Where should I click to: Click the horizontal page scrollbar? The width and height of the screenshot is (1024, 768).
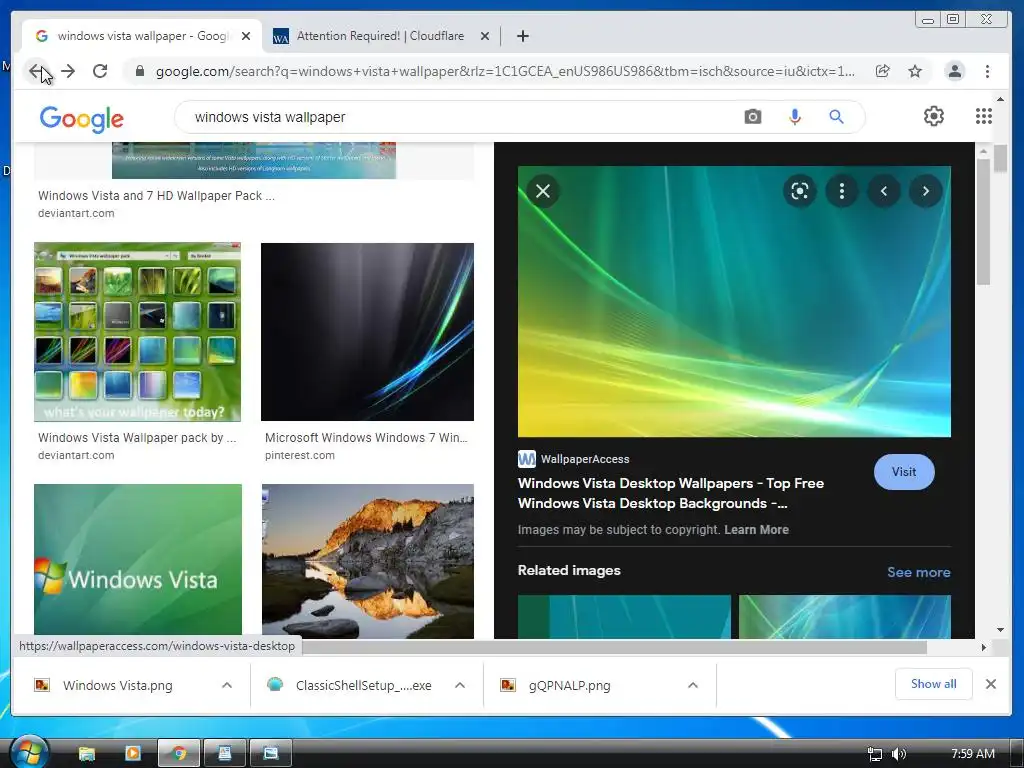click(614, 647)
